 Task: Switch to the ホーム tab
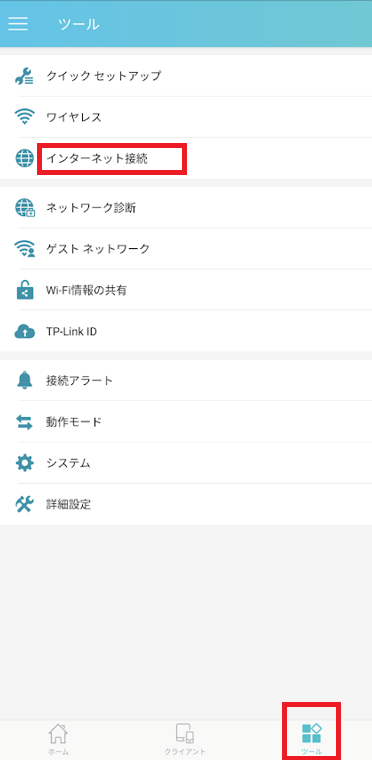coord(58,740)
